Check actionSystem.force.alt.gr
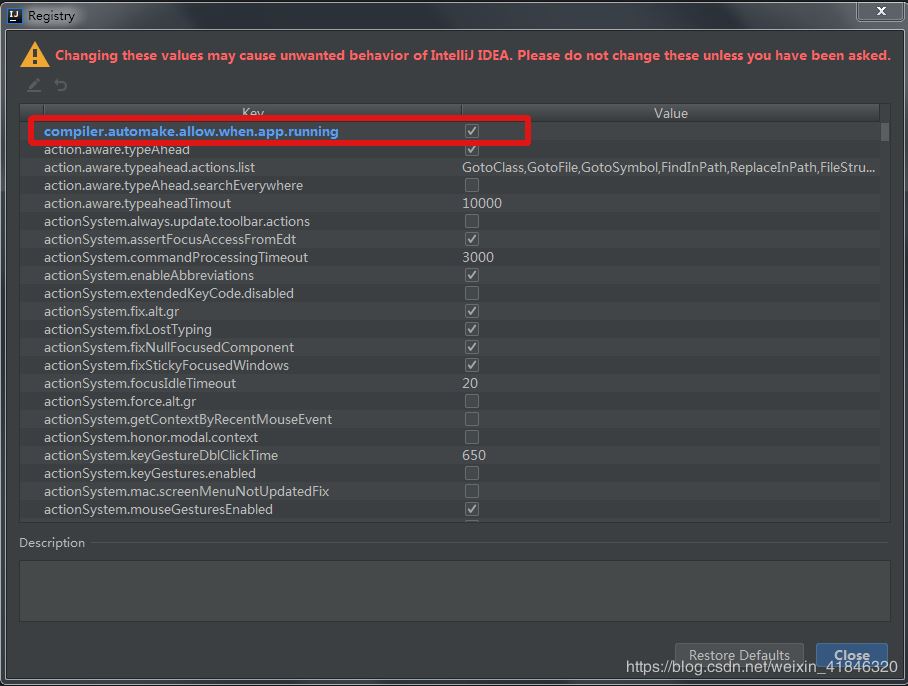908x686 pixels. [x=470, y=401]
